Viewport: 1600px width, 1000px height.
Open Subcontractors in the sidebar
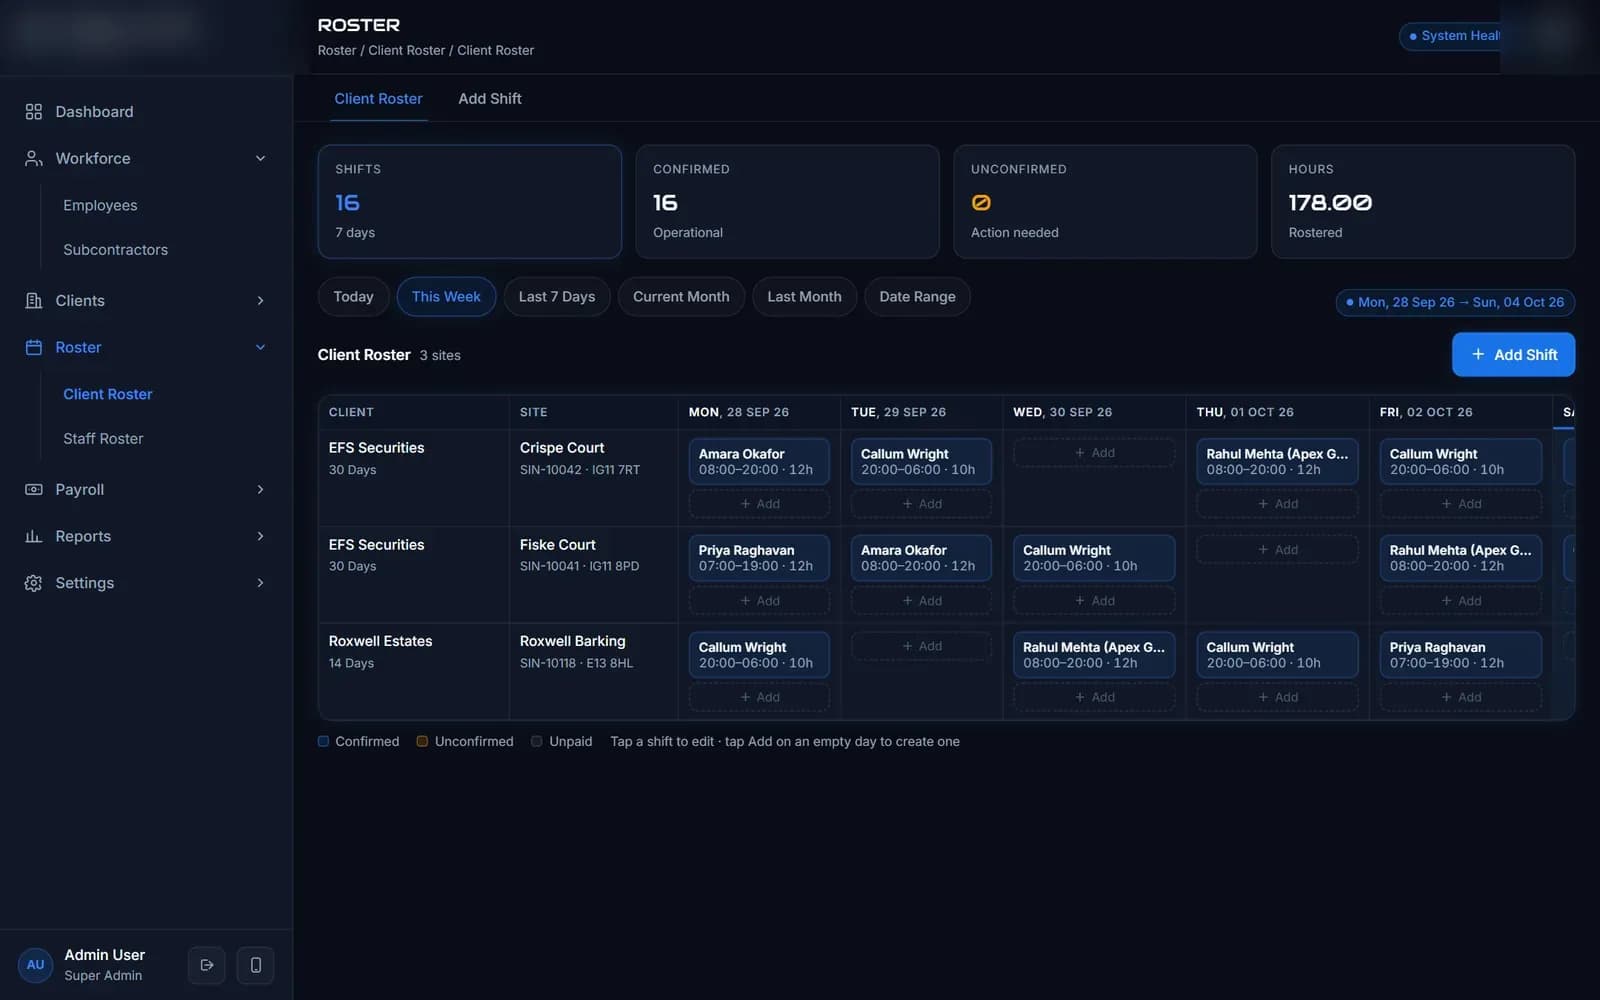tap(115, 250)
